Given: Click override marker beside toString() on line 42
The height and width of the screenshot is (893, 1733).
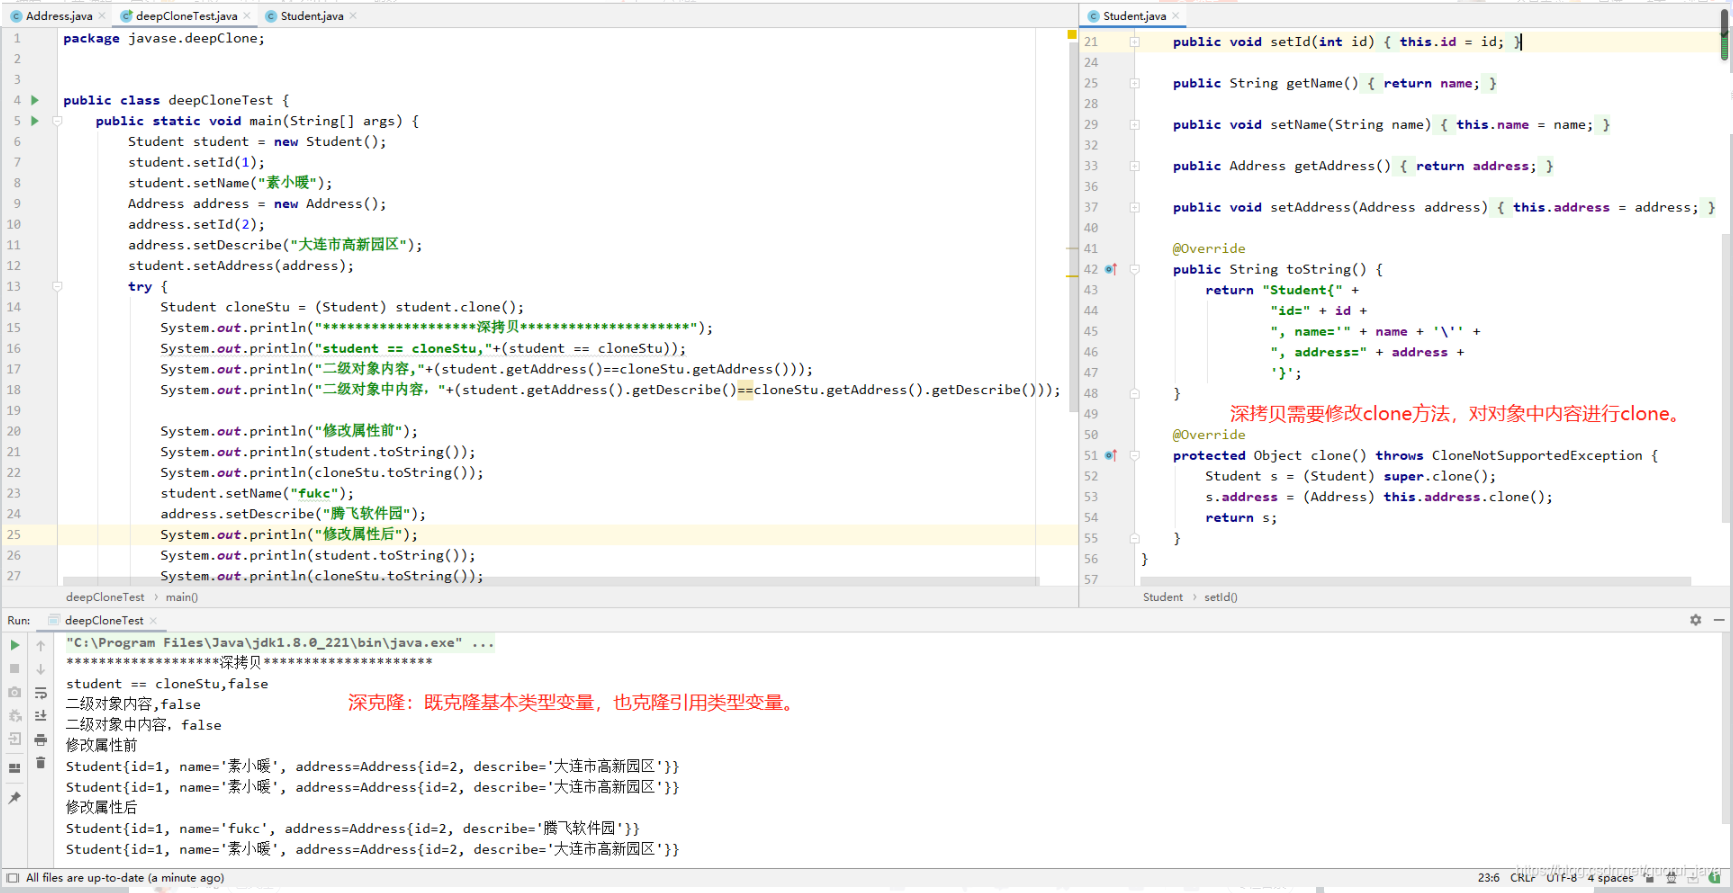Looking at the screenshot, I should 1110,269.
